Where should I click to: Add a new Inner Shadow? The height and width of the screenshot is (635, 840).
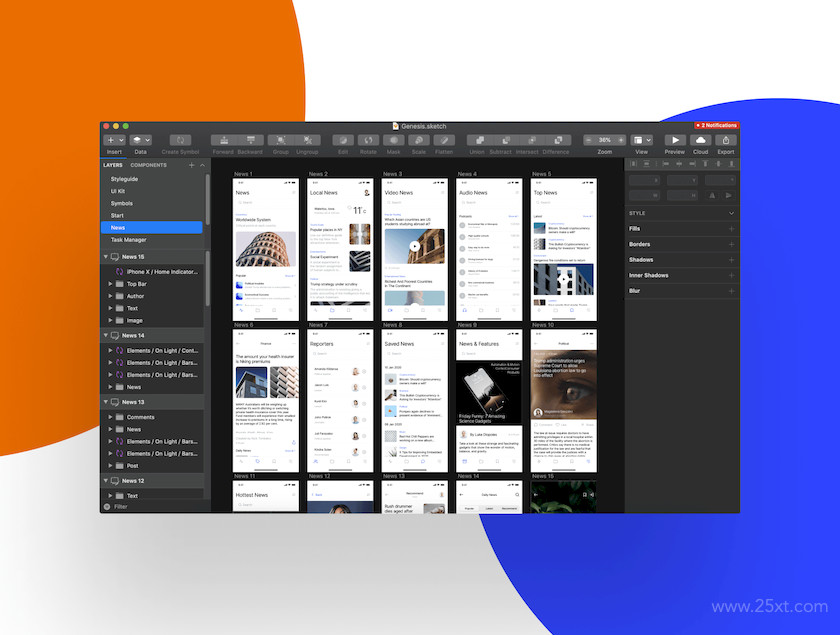[x=731, y=275]
